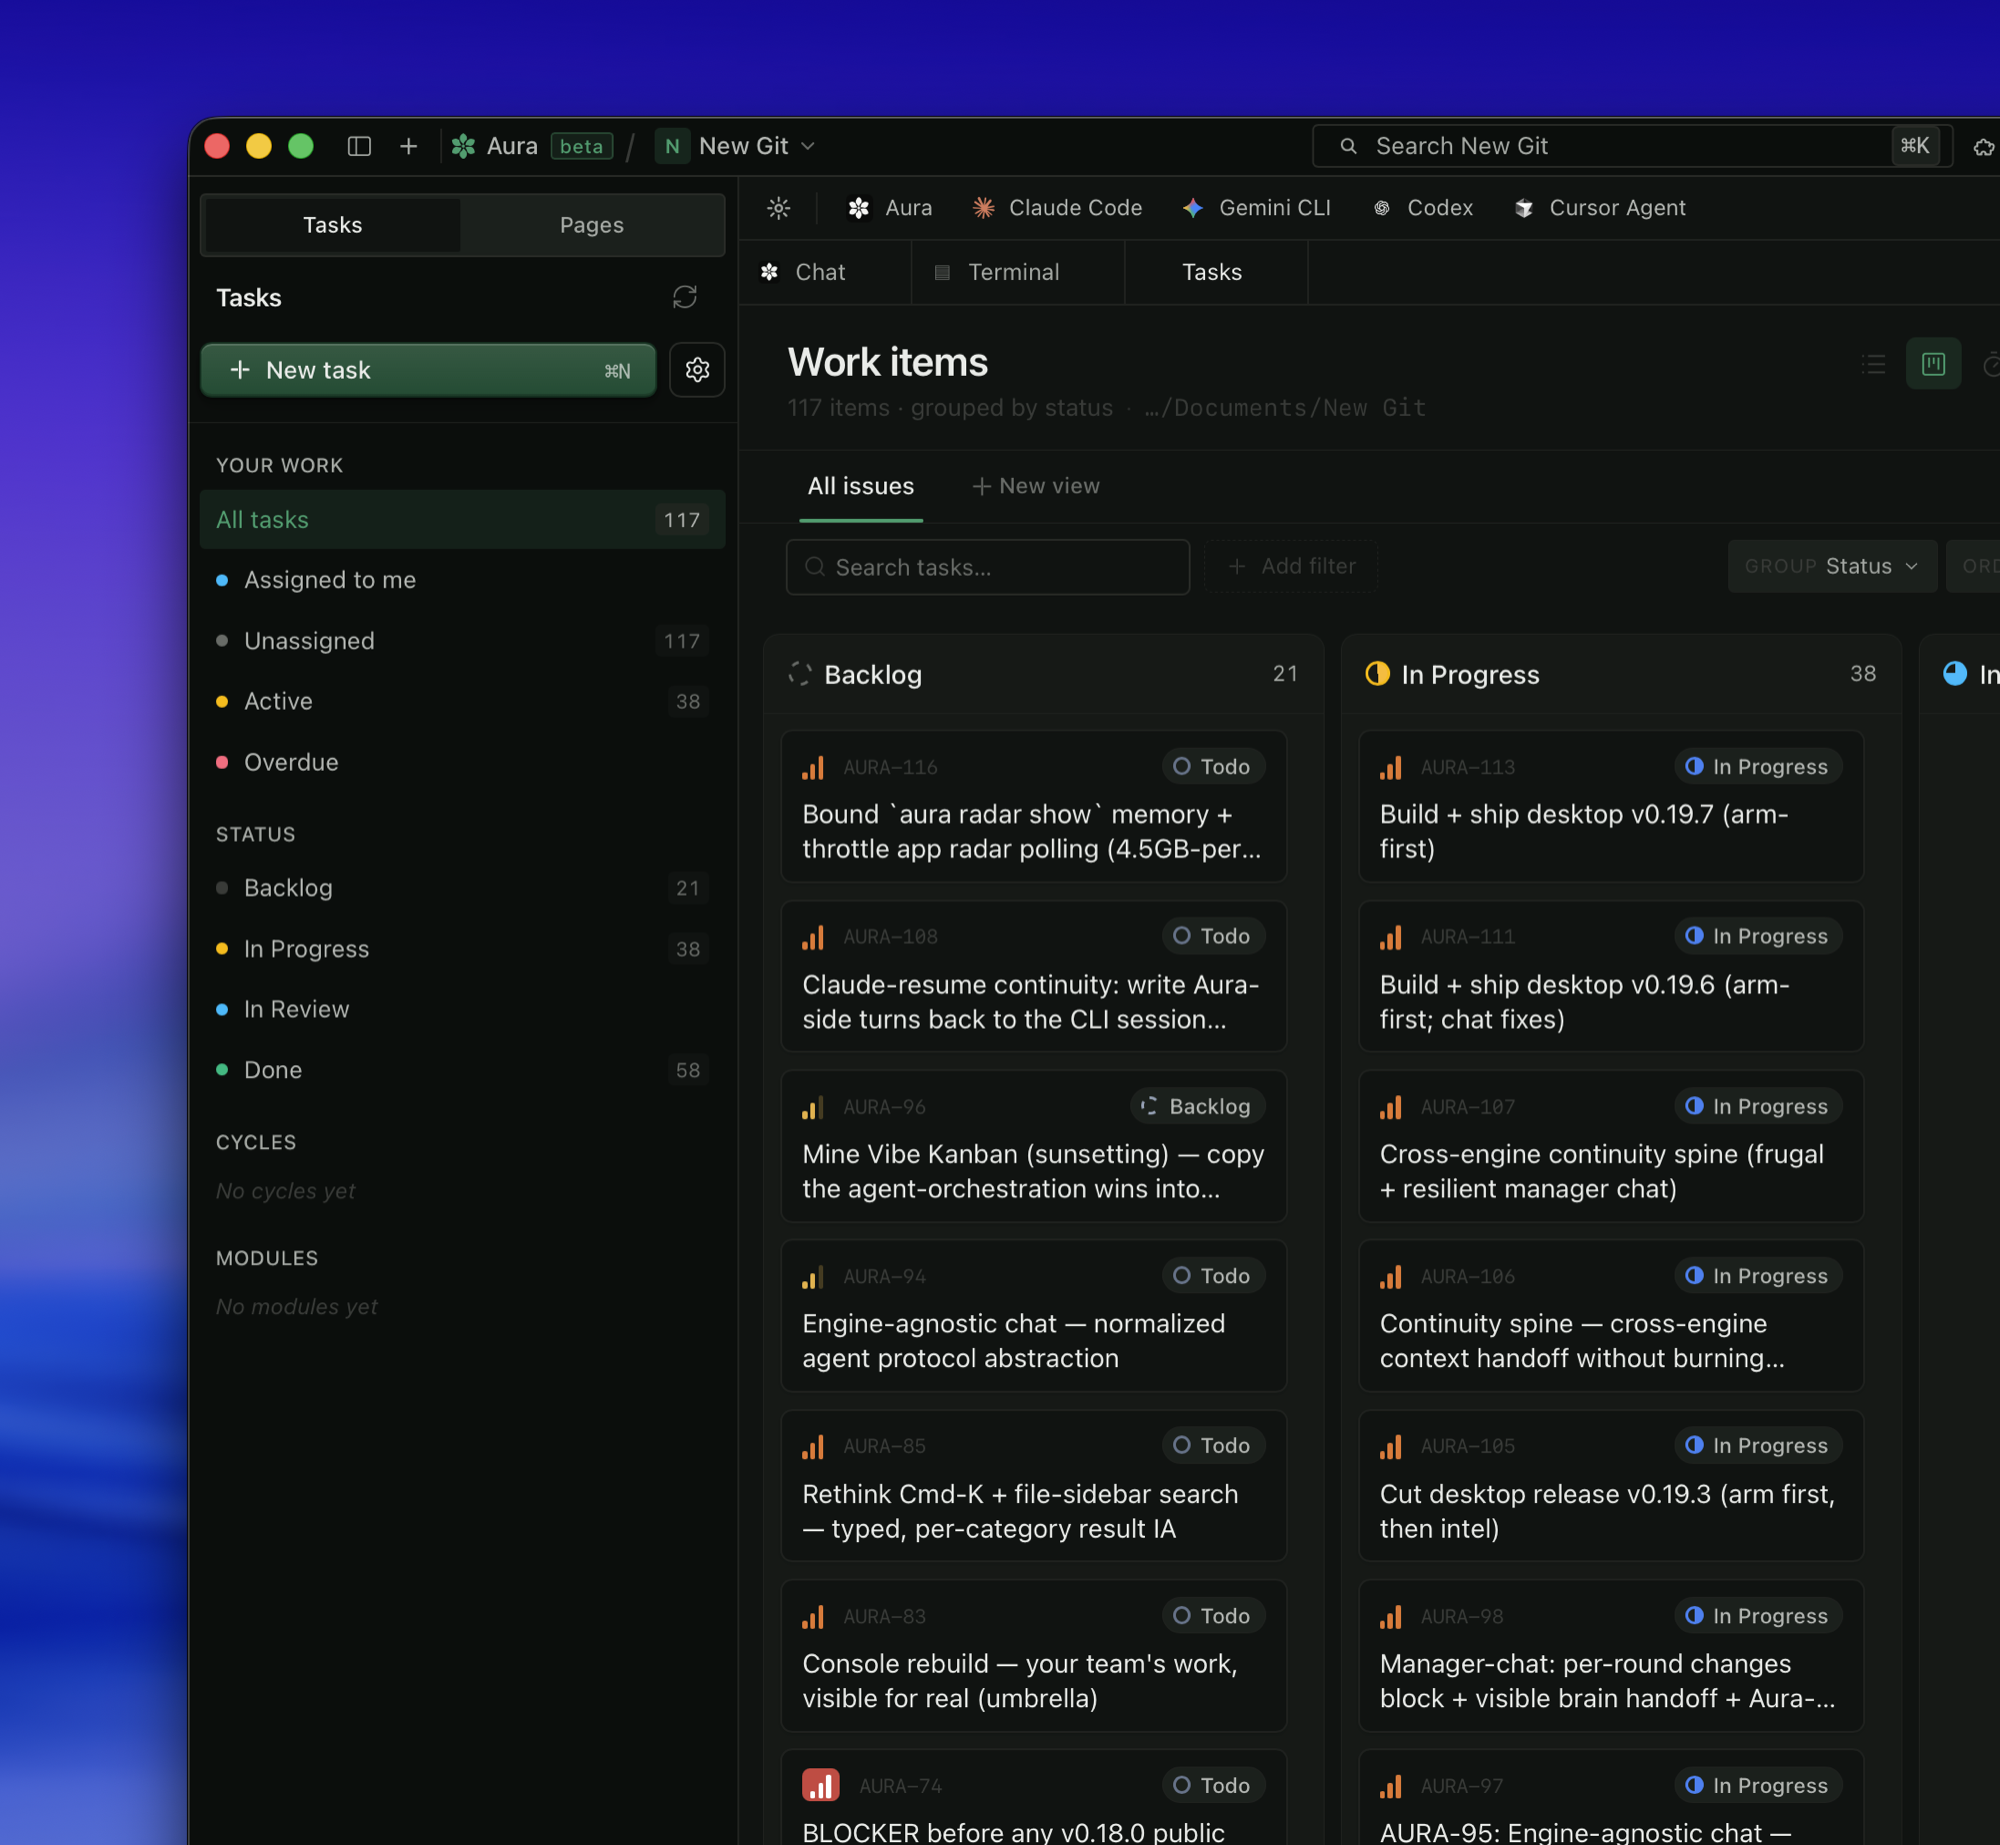Open card Claude-resume continuity write Aura-side
This screenshot has height=1845, width=2000.
(x=1033, y=976)
